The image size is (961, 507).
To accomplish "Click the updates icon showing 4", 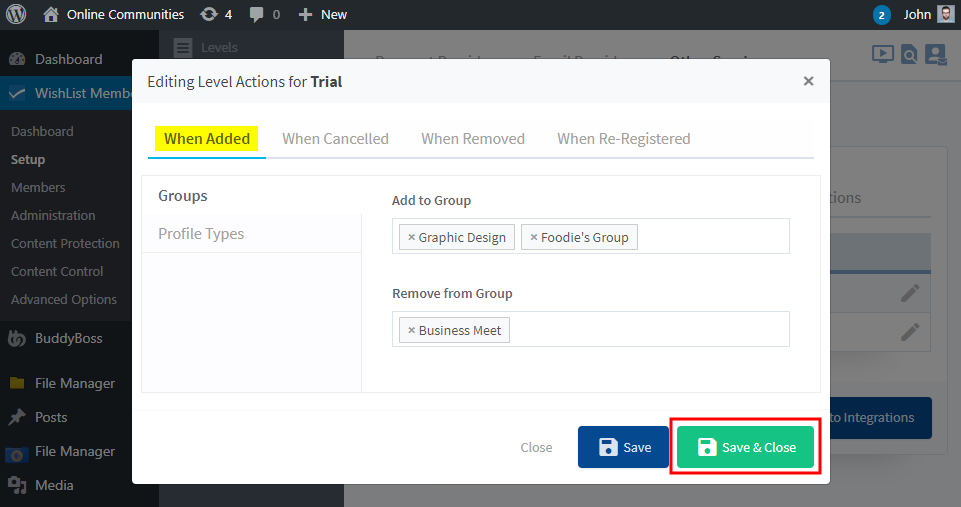I will point(208,14).
